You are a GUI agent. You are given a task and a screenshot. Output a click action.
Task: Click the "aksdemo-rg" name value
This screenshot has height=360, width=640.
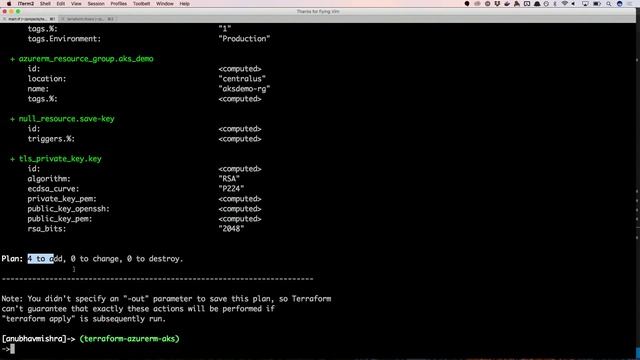(244, 89)
